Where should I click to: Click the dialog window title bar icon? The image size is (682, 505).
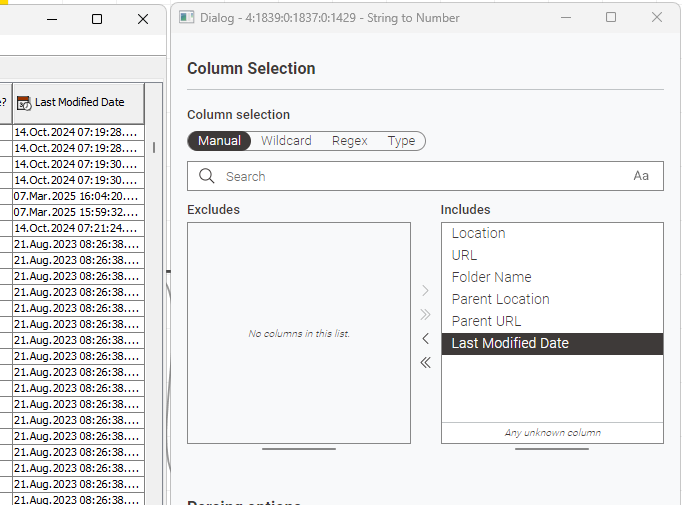click(186, 18)
